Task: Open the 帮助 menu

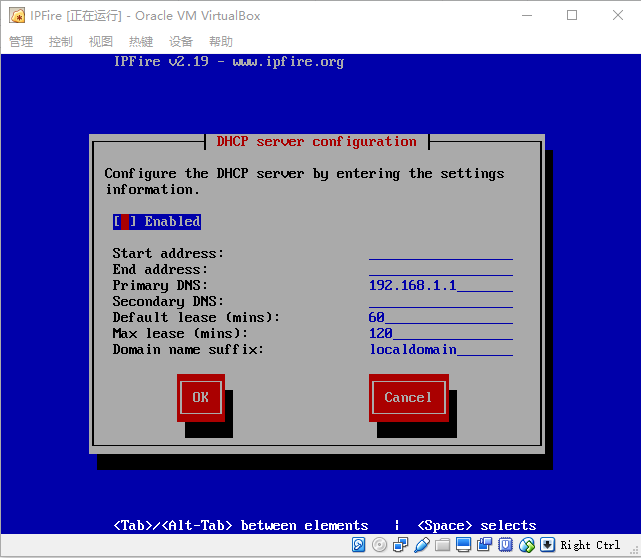Action: coord(221,41)
